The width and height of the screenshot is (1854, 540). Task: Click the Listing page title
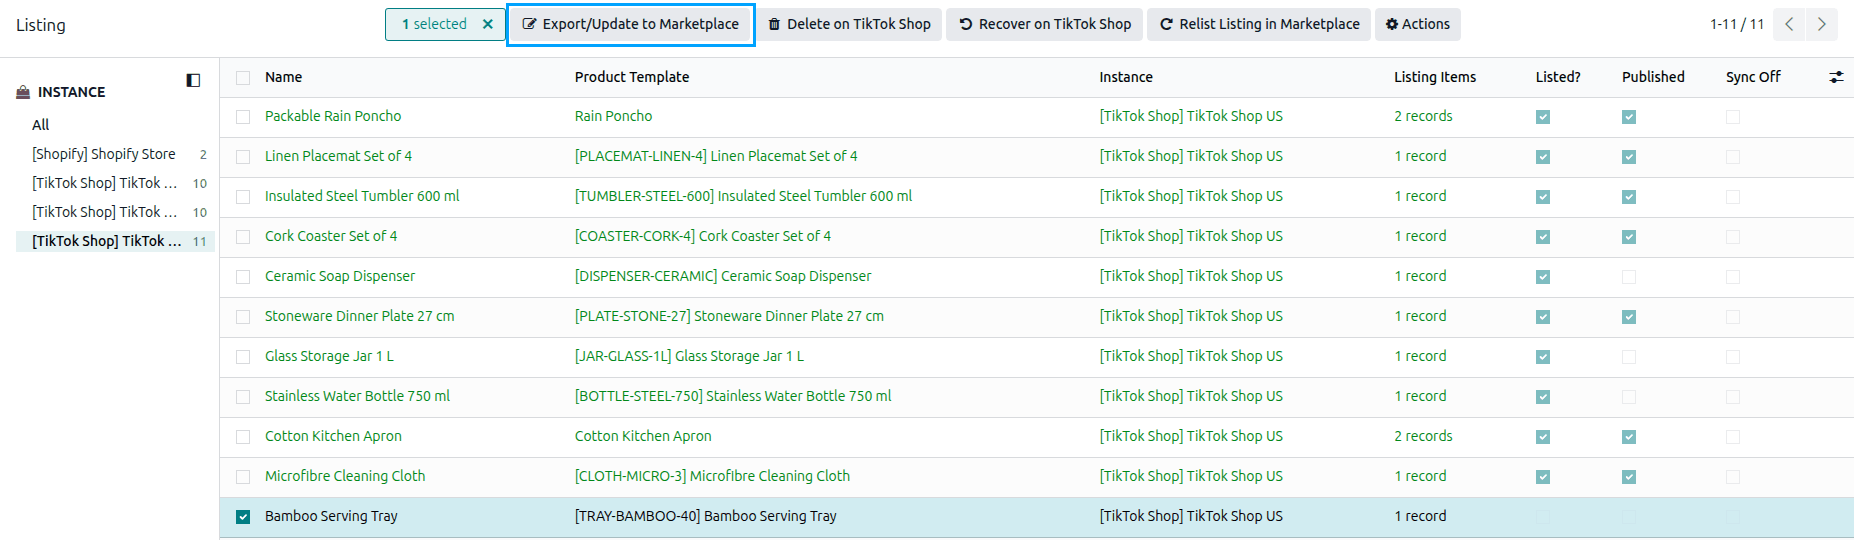tap(41, 25)
